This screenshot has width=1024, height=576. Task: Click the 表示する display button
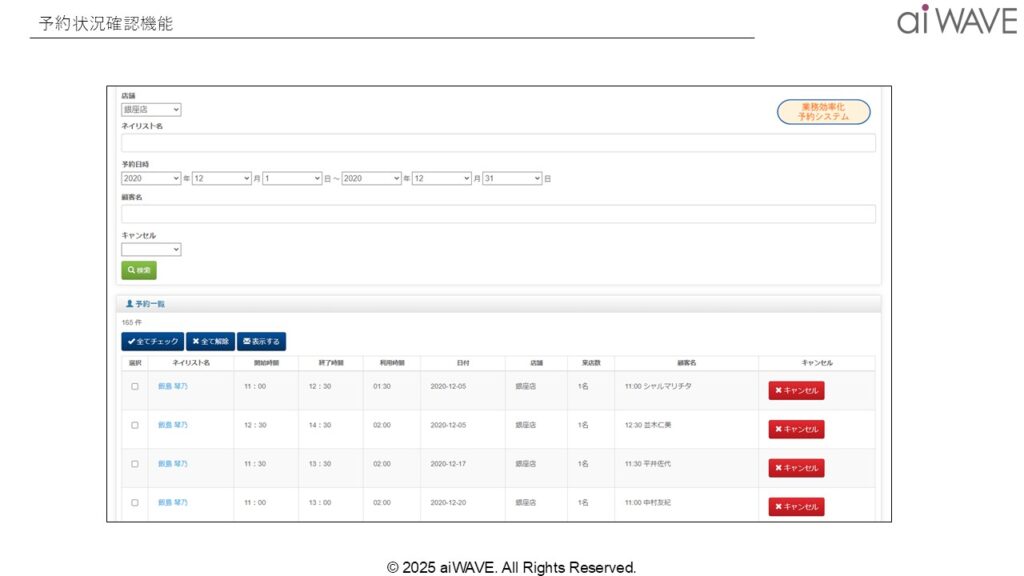261,341
